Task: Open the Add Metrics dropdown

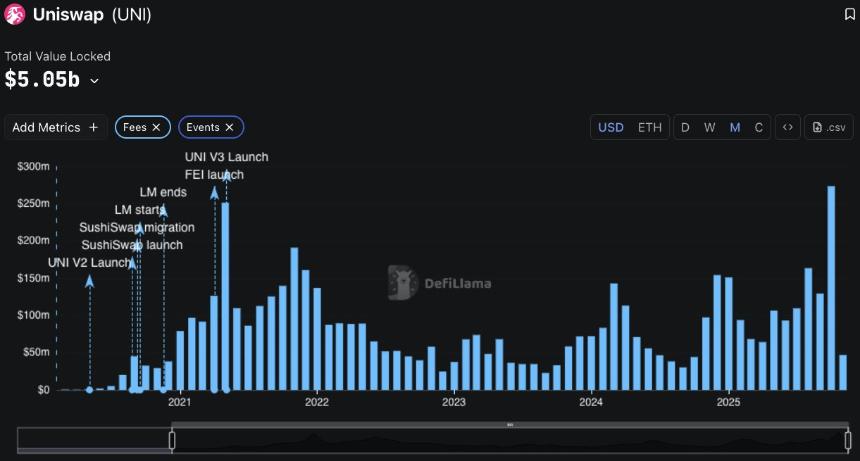Action: coord(55,127)
